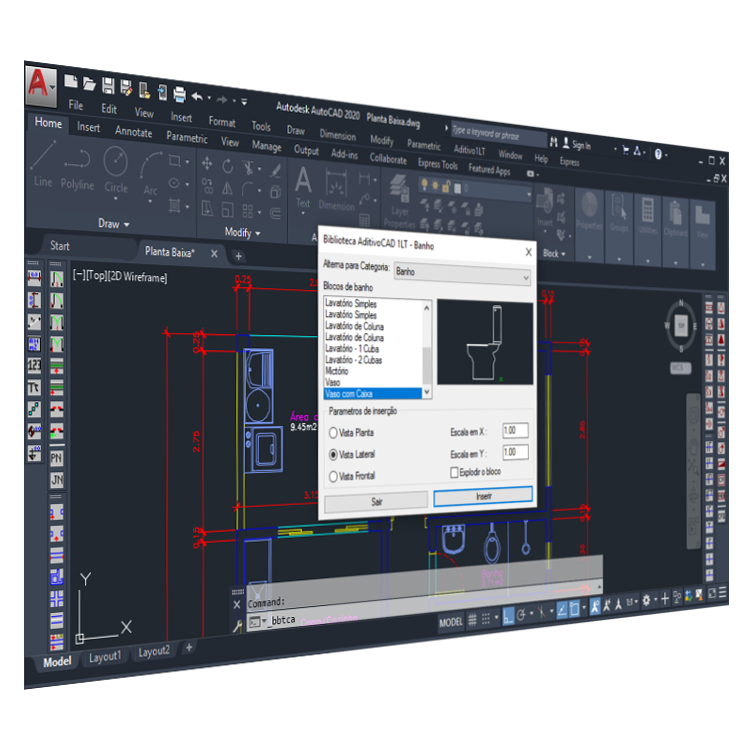Open the annotation scale 1:1 dropdown
This screenshot has height=750, width=750.
click(632, 601)
